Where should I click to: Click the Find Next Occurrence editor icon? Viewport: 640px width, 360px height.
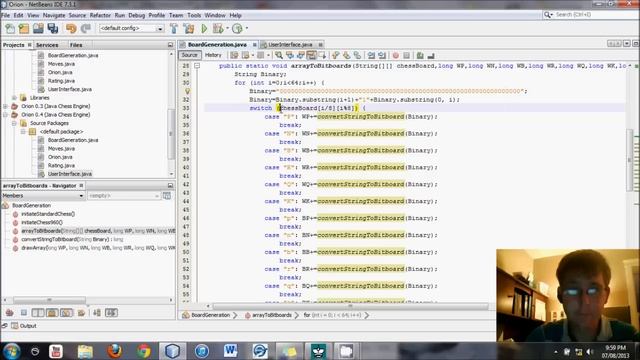pyautogui.click(x=300, y=55)
